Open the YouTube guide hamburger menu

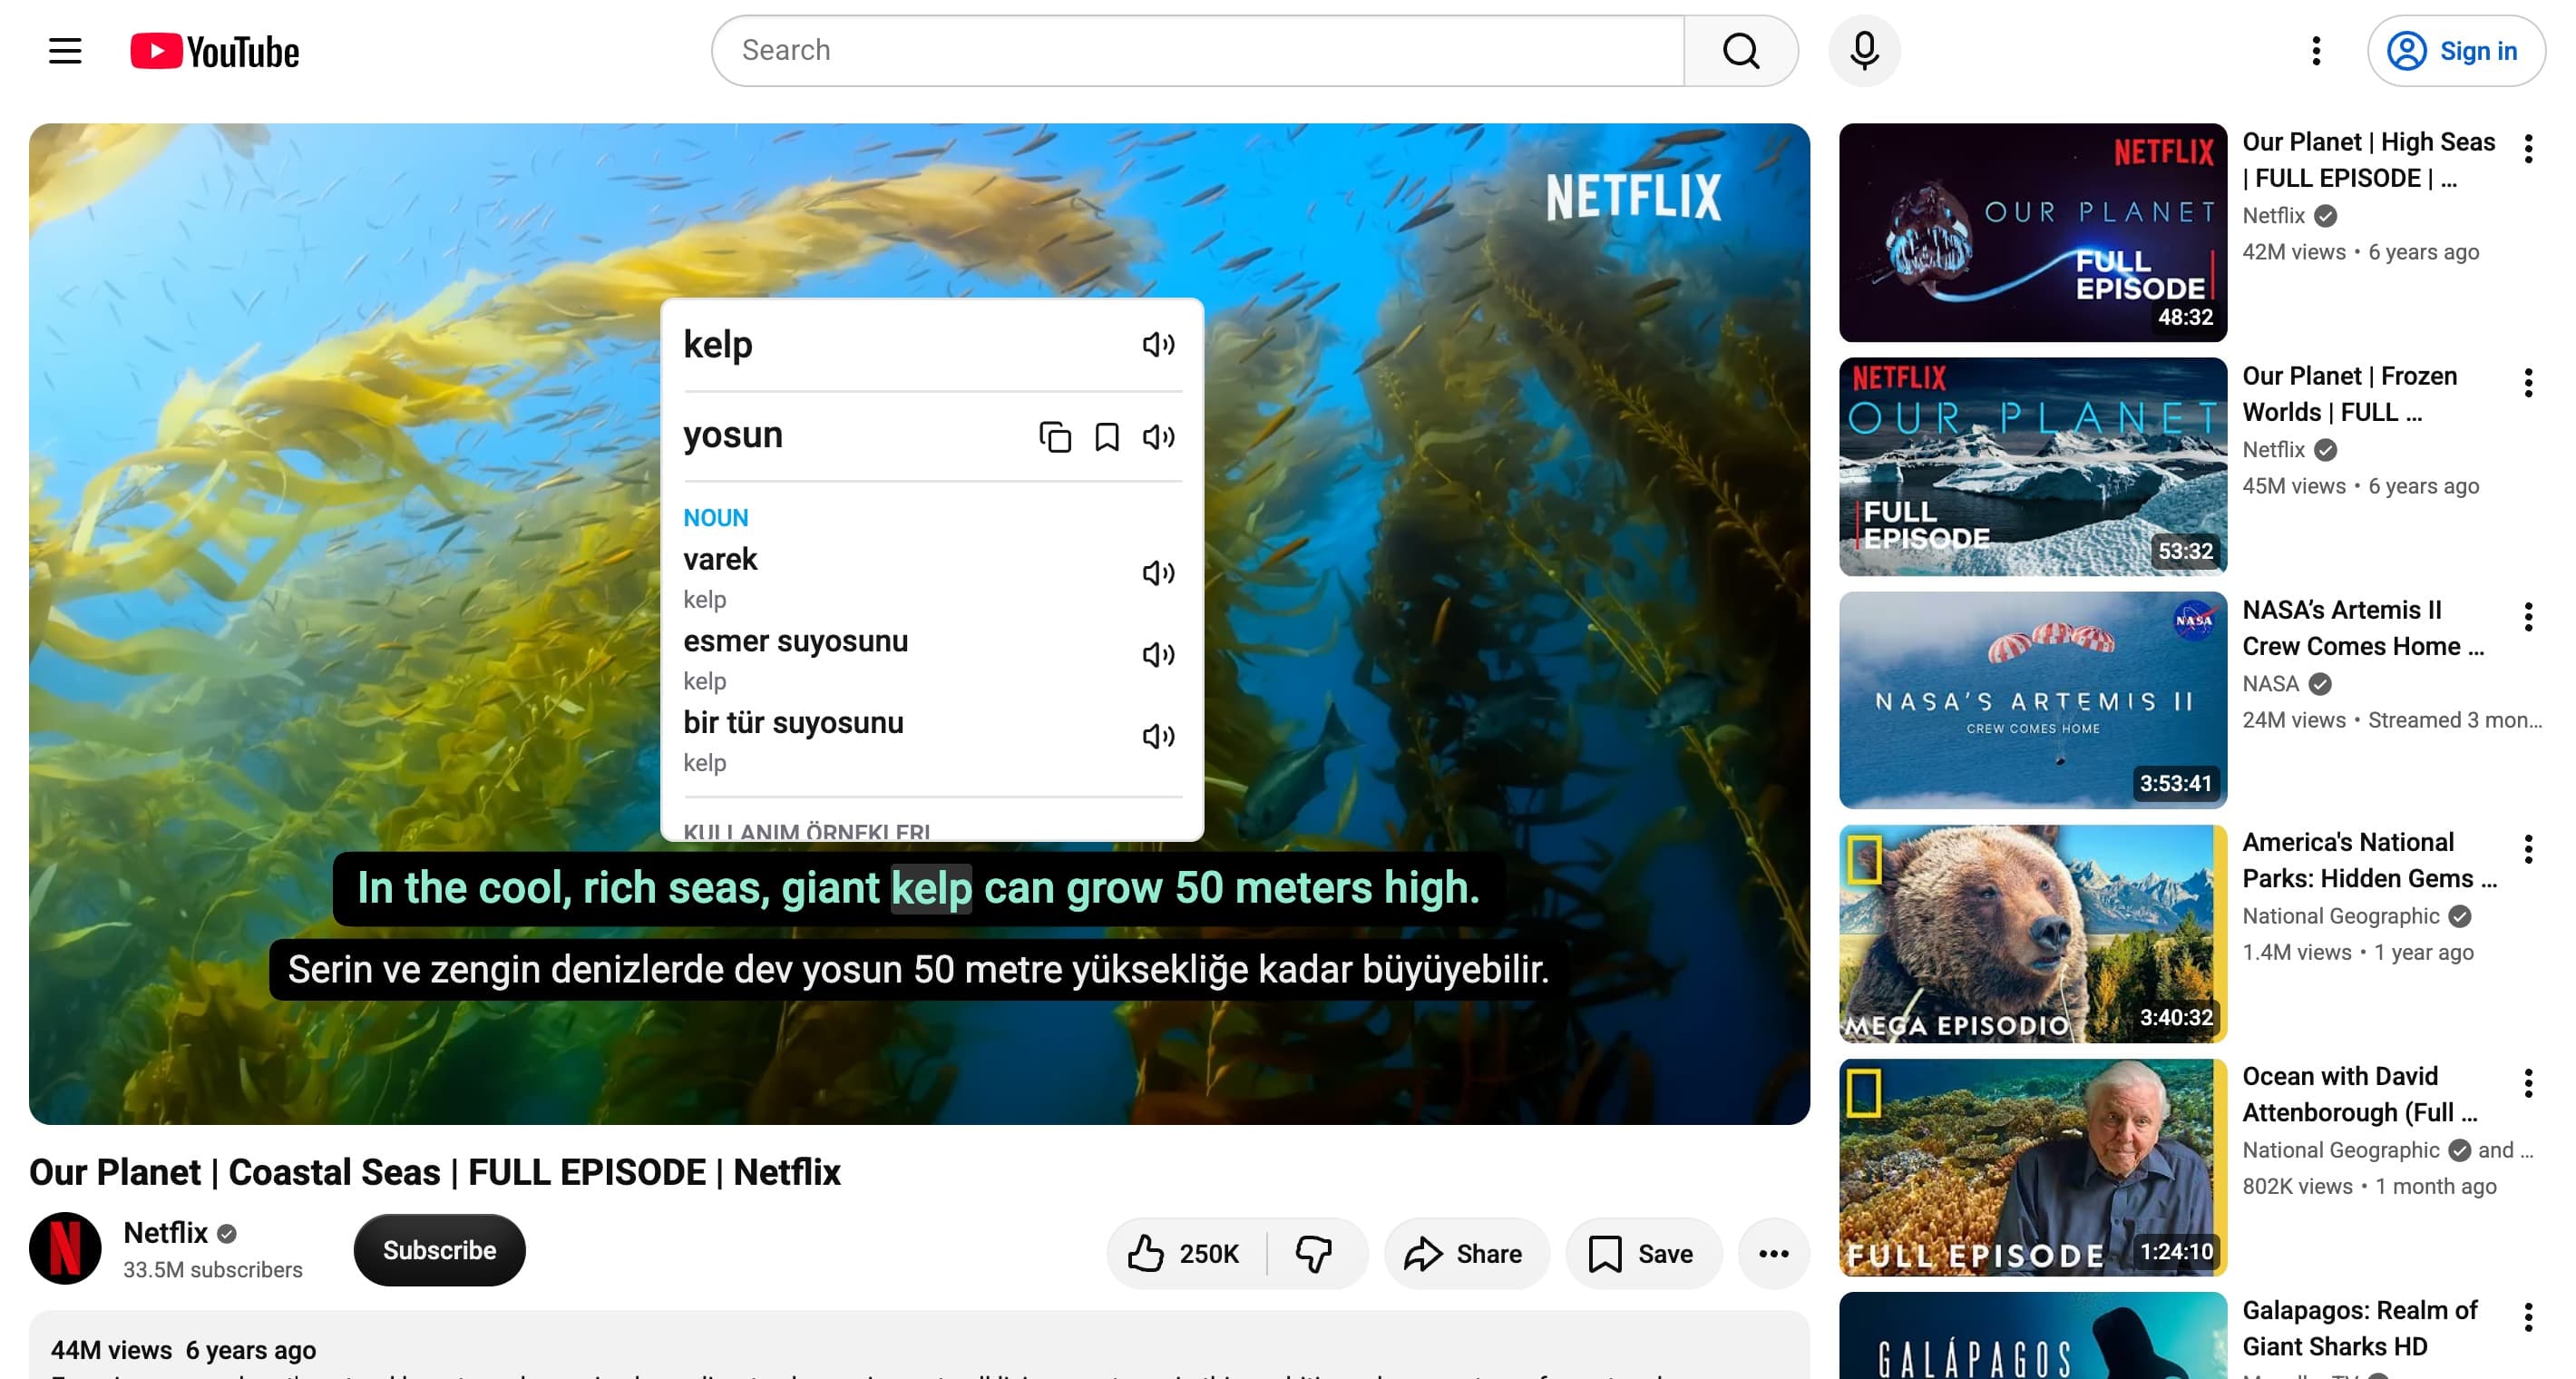[x=65, y=51]
